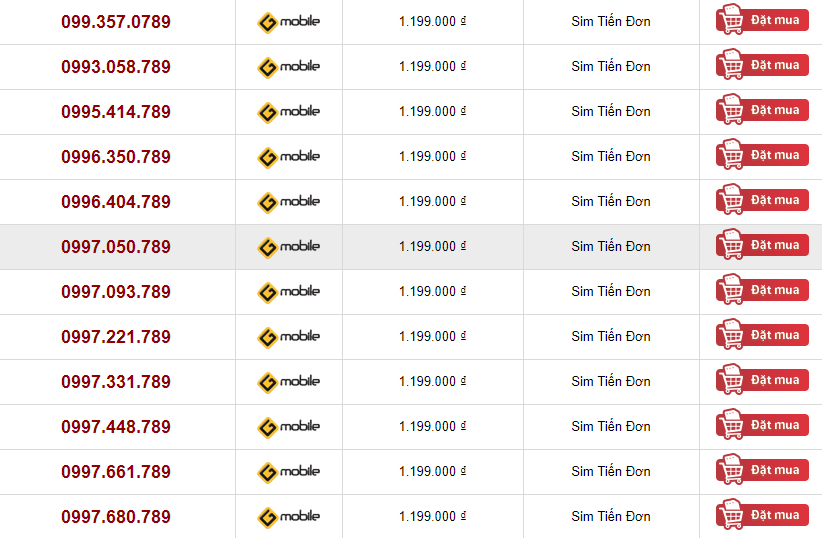Click Gmobile logo in 0996.404.789 row
This screenshot has height=538, width=822.
pyautogui.click(x=288, y=202)
